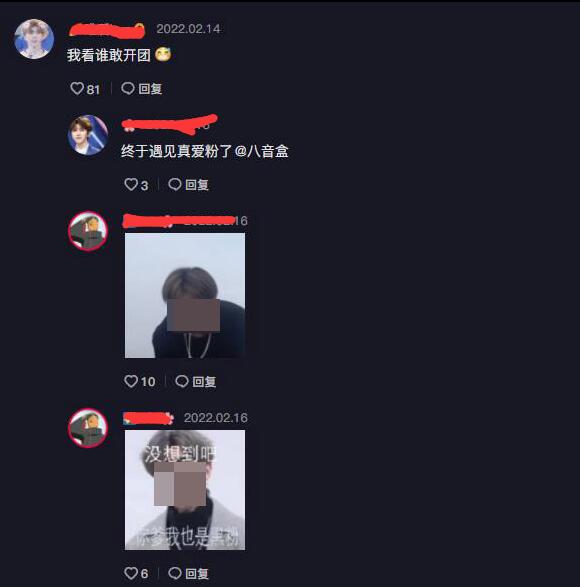Click reply bubble icon under 3-like comment
This screenshot has width=580, height=587.
(175, 184)
